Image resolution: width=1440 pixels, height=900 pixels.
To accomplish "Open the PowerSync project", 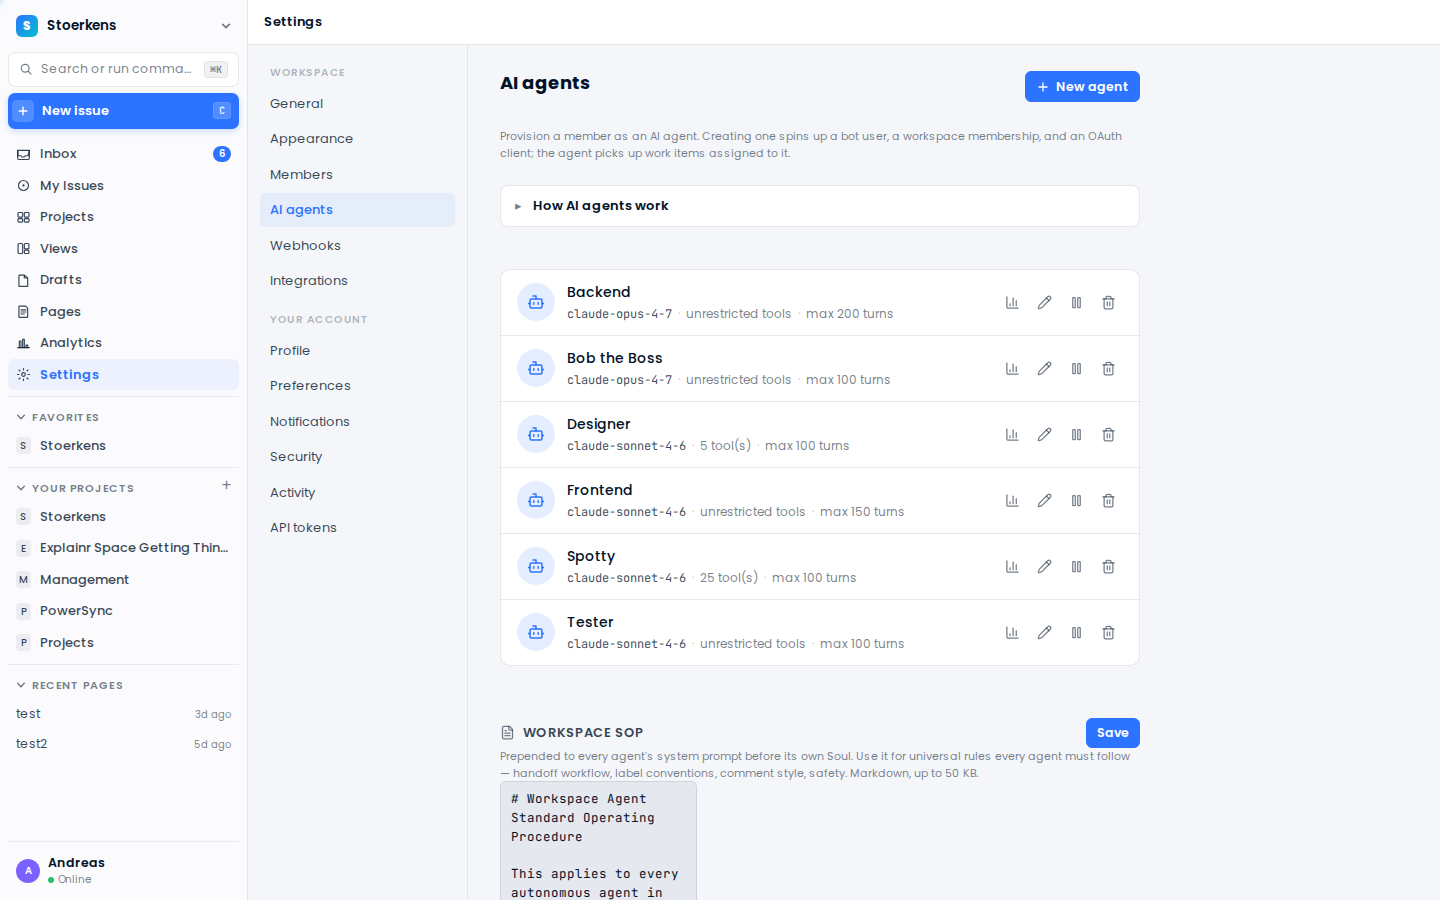I will 124,611.
